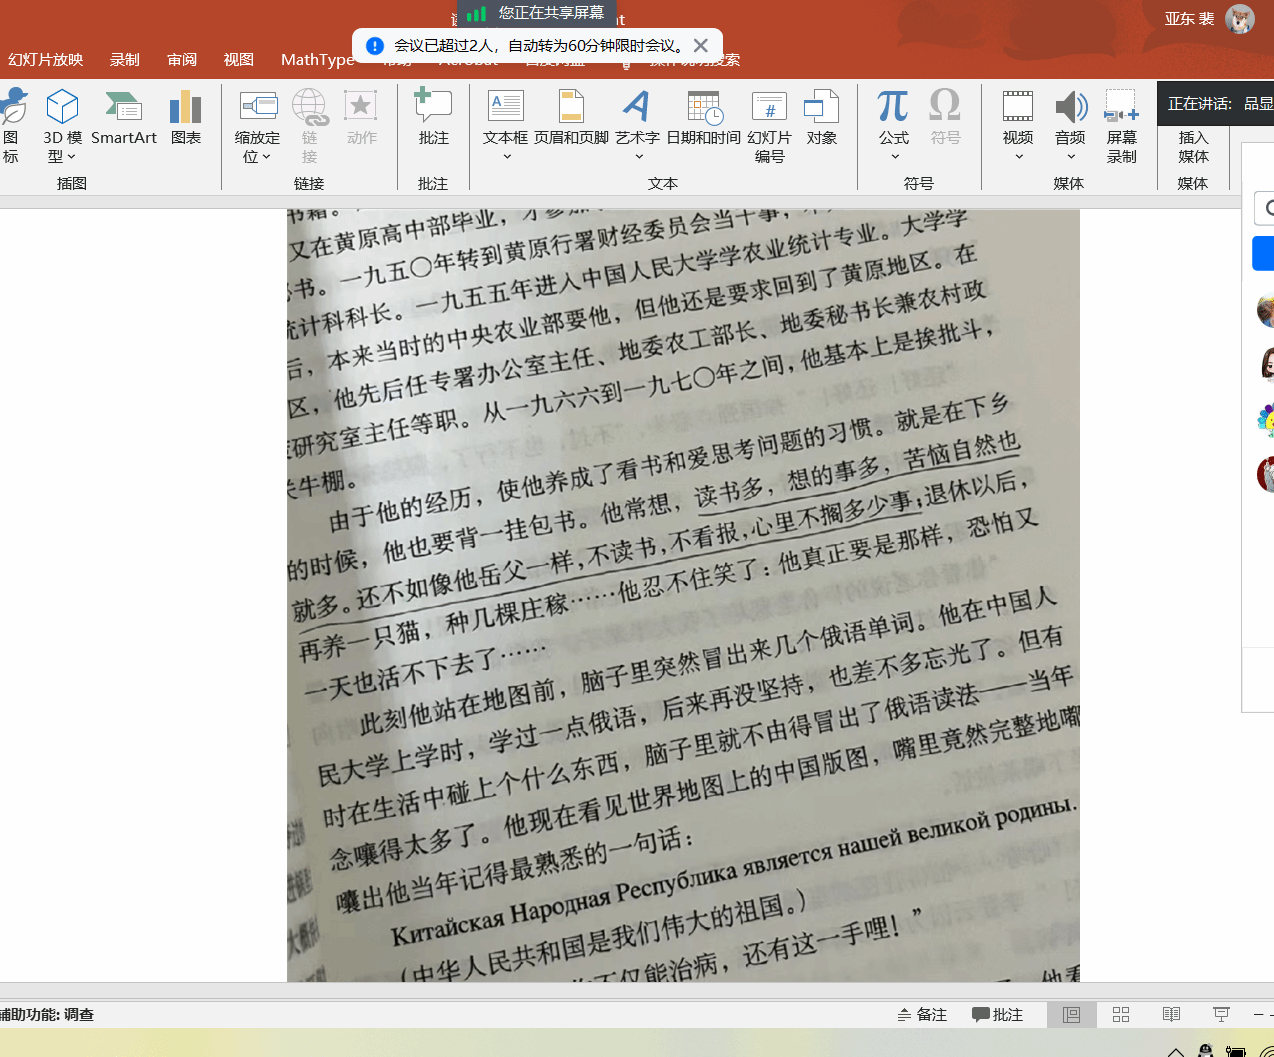Image resolution: width=1274 pixels, height=1057 pixels.
Task: Toggle Comments (批注) pane in status bar
Action: (998, 1014)
